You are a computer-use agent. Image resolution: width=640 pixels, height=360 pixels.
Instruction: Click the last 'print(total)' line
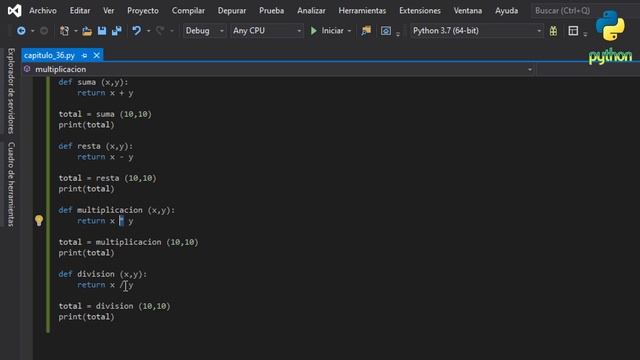coord(86,317)
